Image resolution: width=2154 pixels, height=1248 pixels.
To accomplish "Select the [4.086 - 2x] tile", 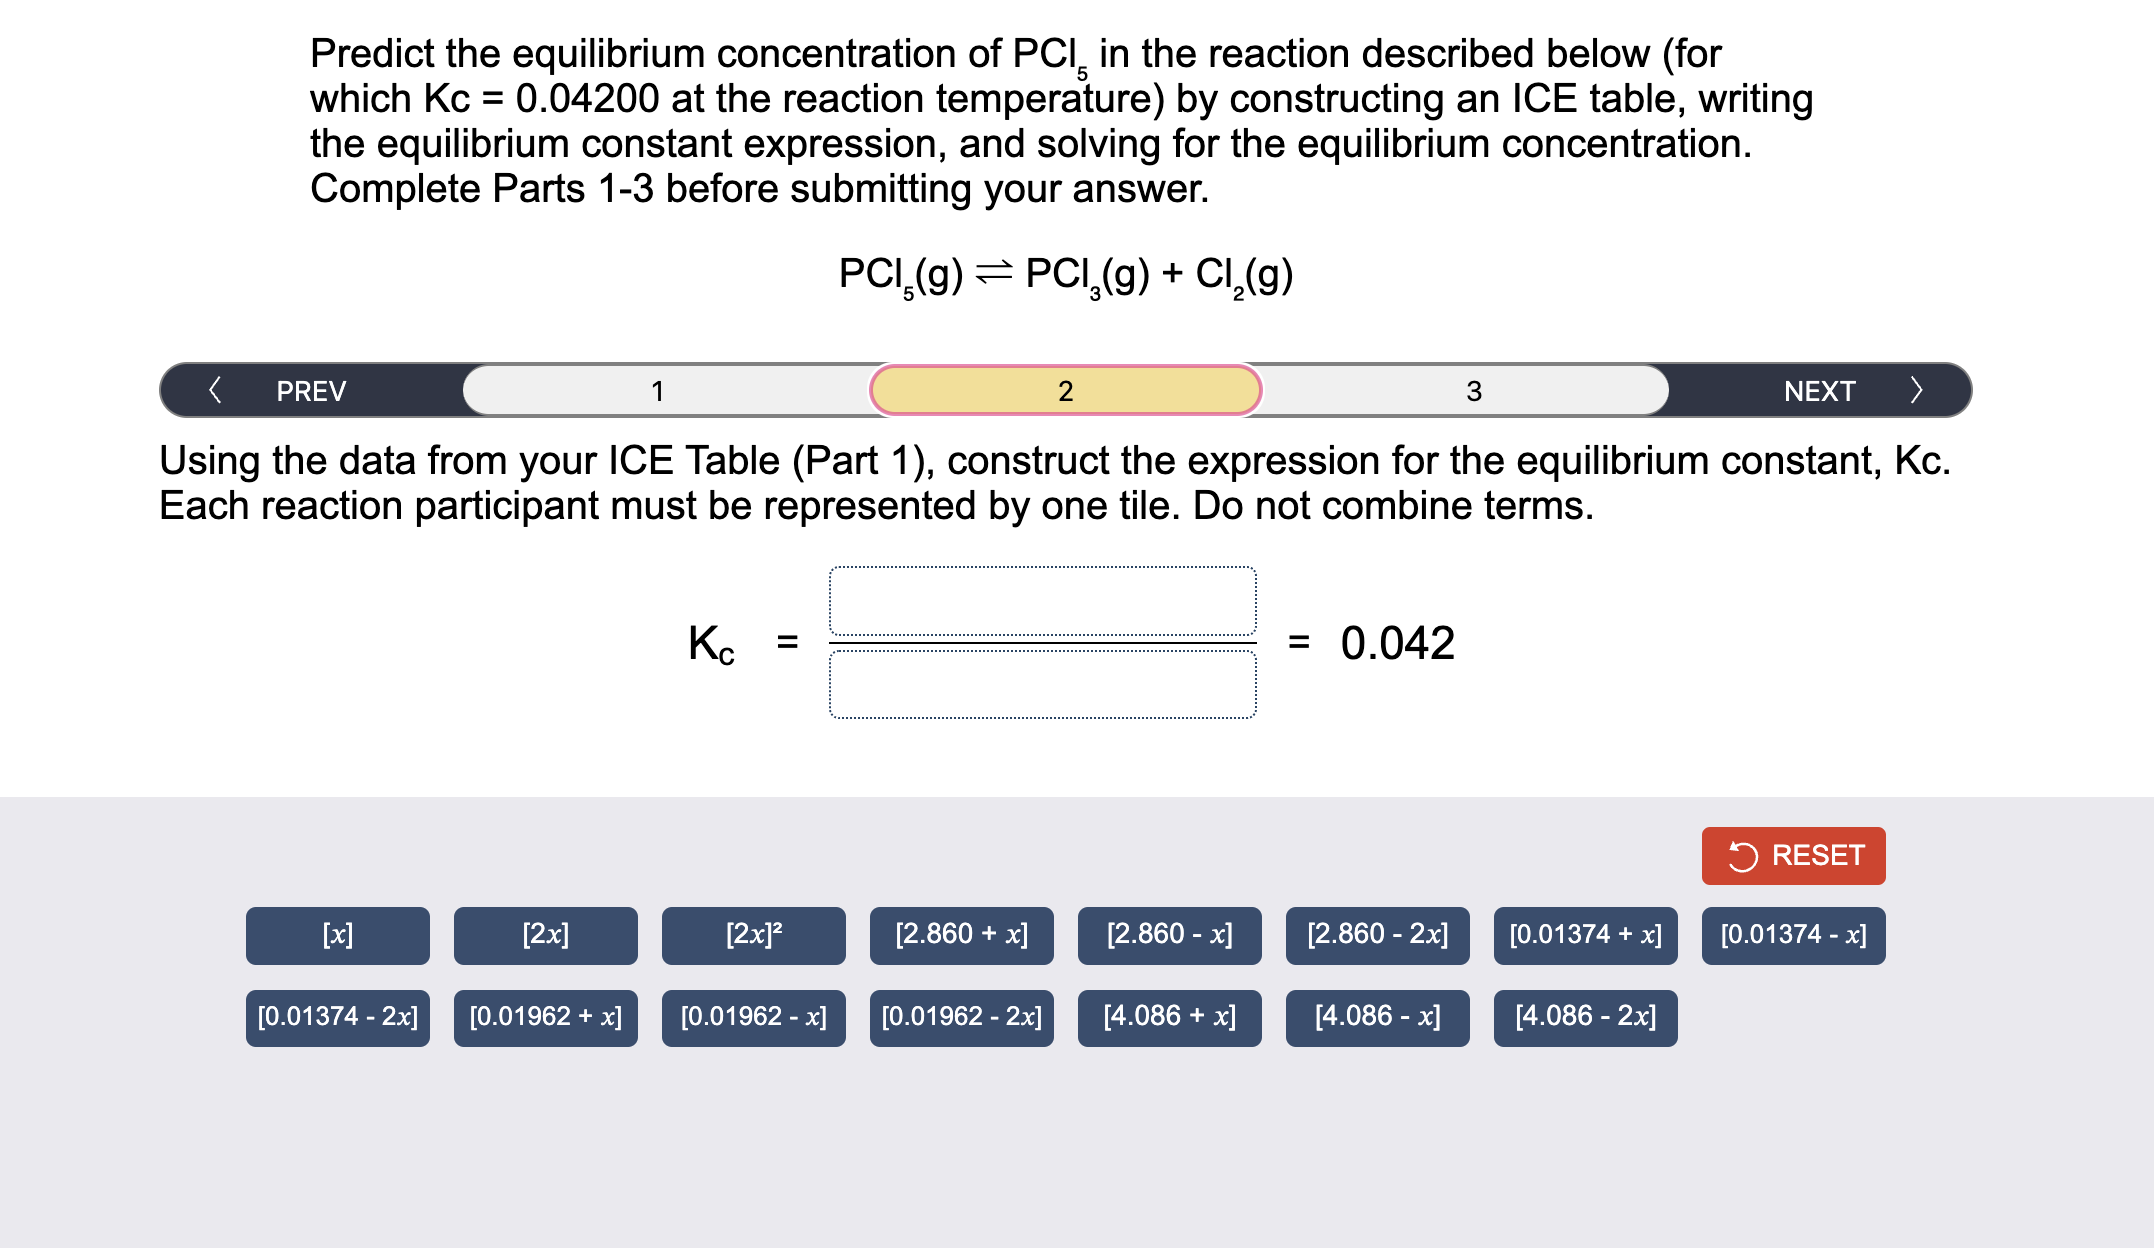I will 1585,1017.
